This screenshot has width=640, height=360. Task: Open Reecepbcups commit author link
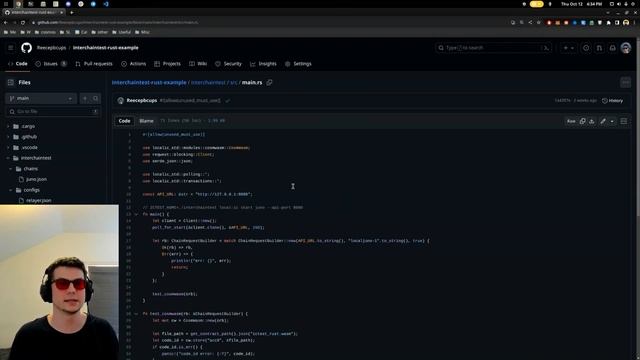(142, 100)
